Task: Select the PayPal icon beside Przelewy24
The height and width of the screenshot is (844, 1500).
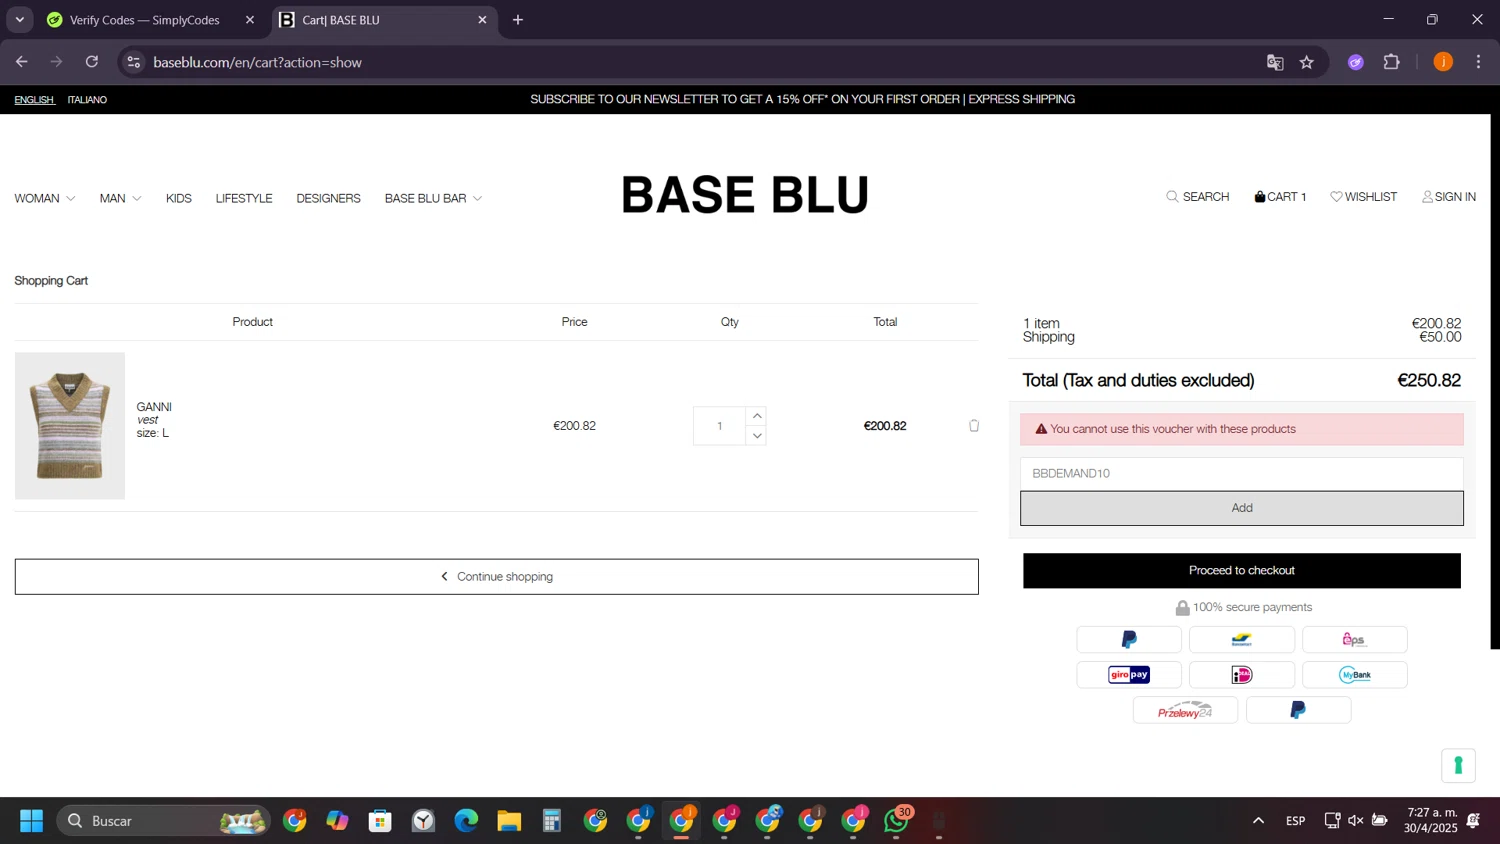Action: point(1298,711)
